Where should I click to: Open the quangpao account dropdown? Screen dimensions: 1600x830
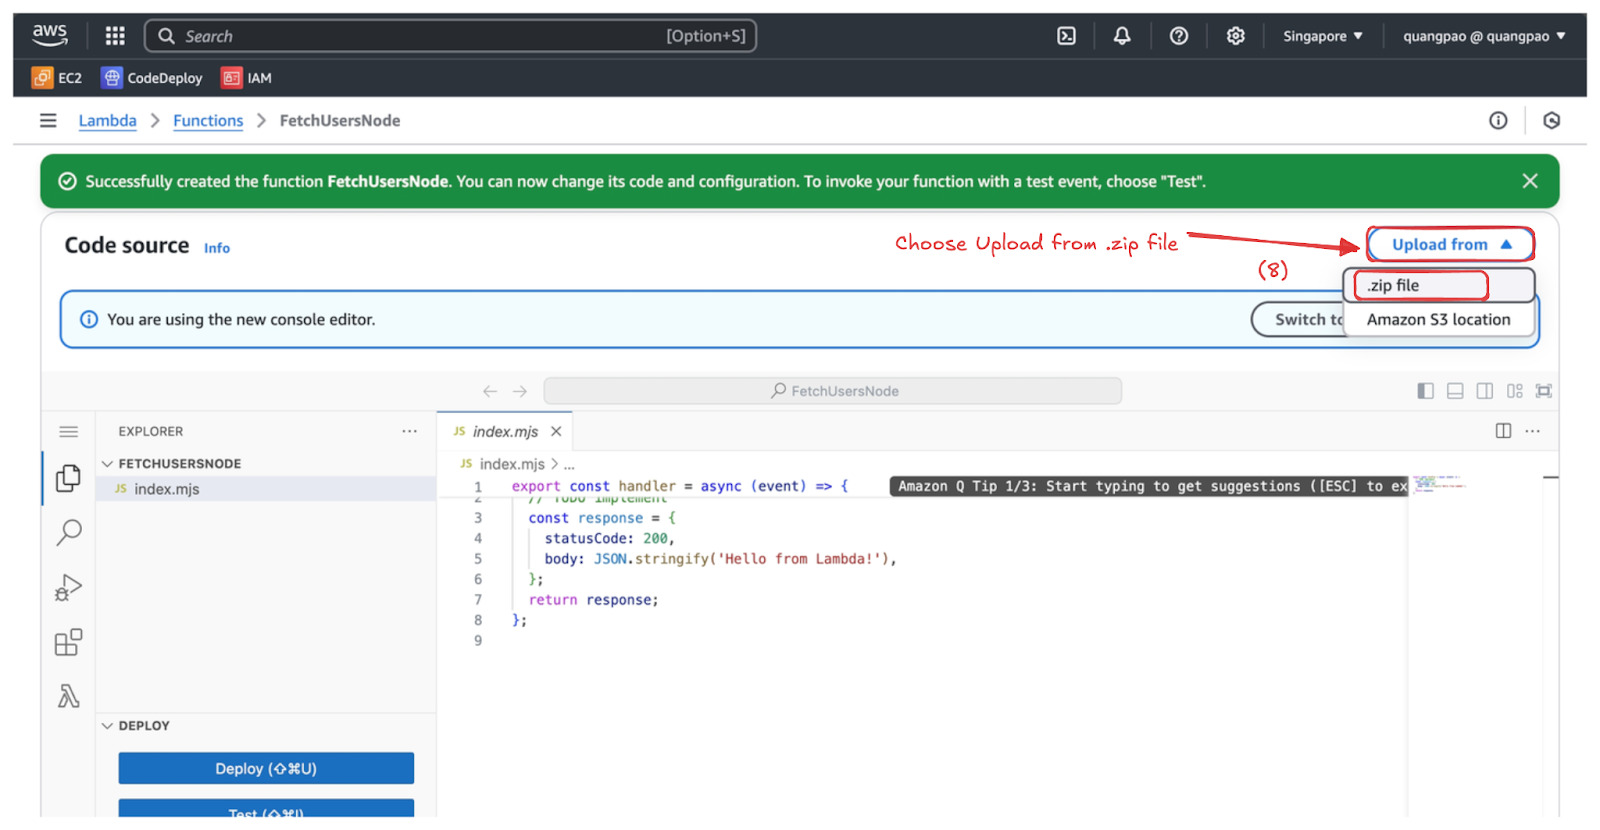pyautogui.click(x=1484, y=36)
